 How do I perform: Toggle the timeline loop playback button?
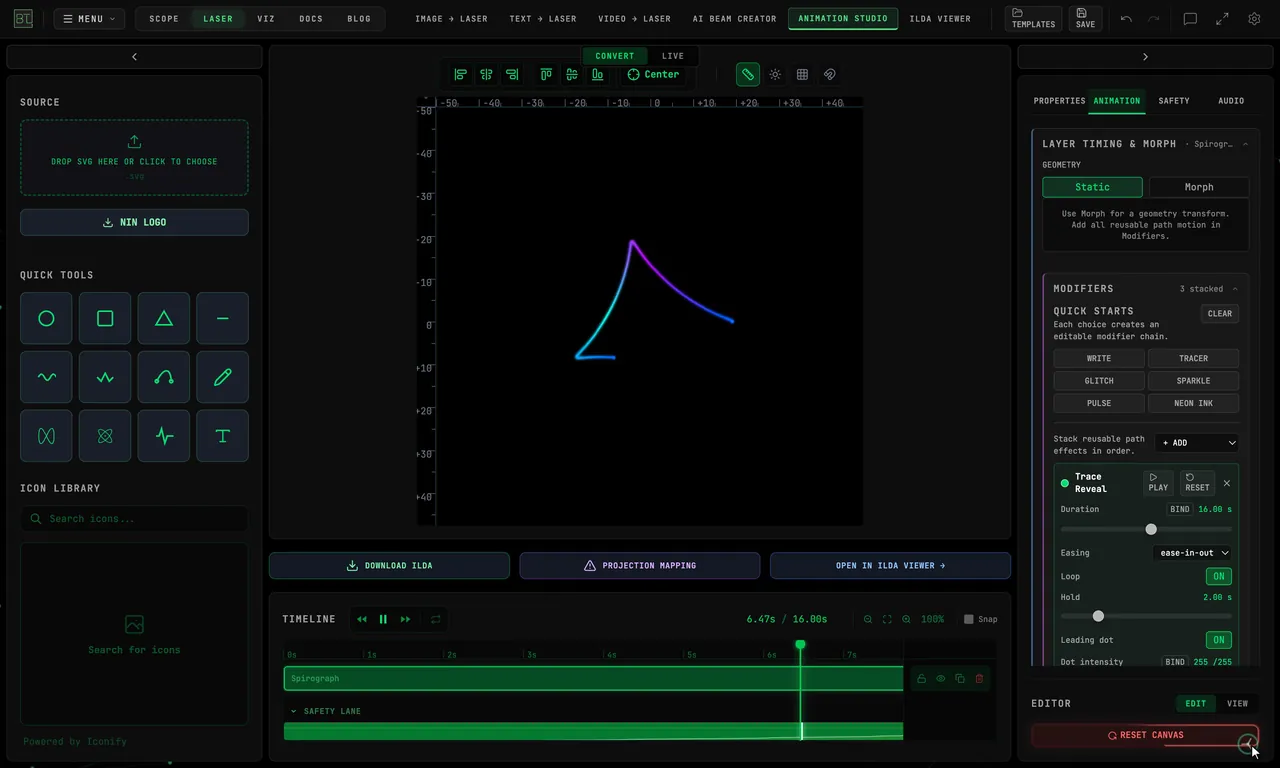click(436, 620)
